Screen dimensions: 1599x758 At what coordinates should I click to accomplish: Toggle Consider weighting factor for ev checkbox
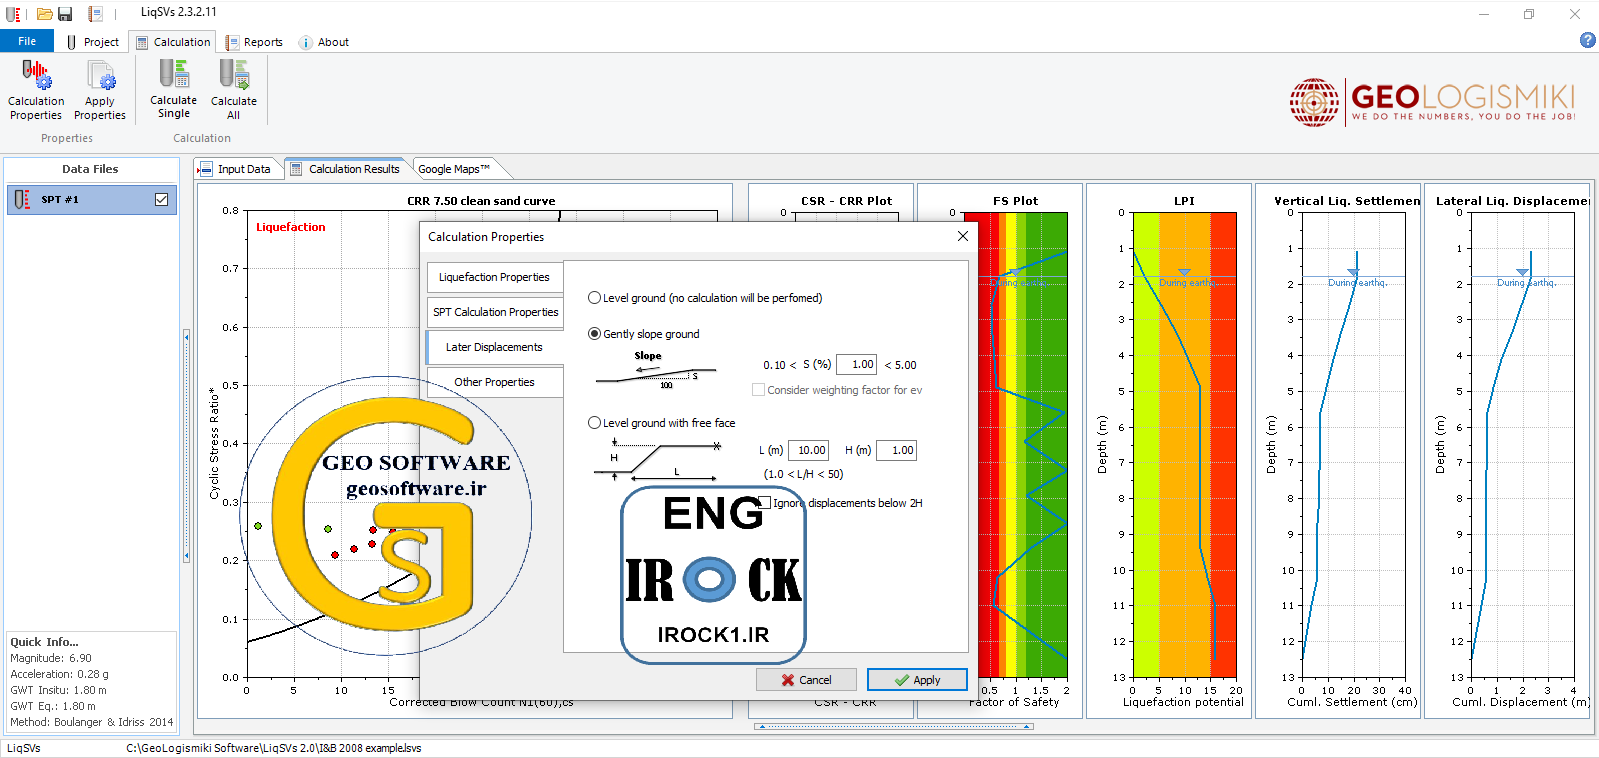[x=758, y=390]
